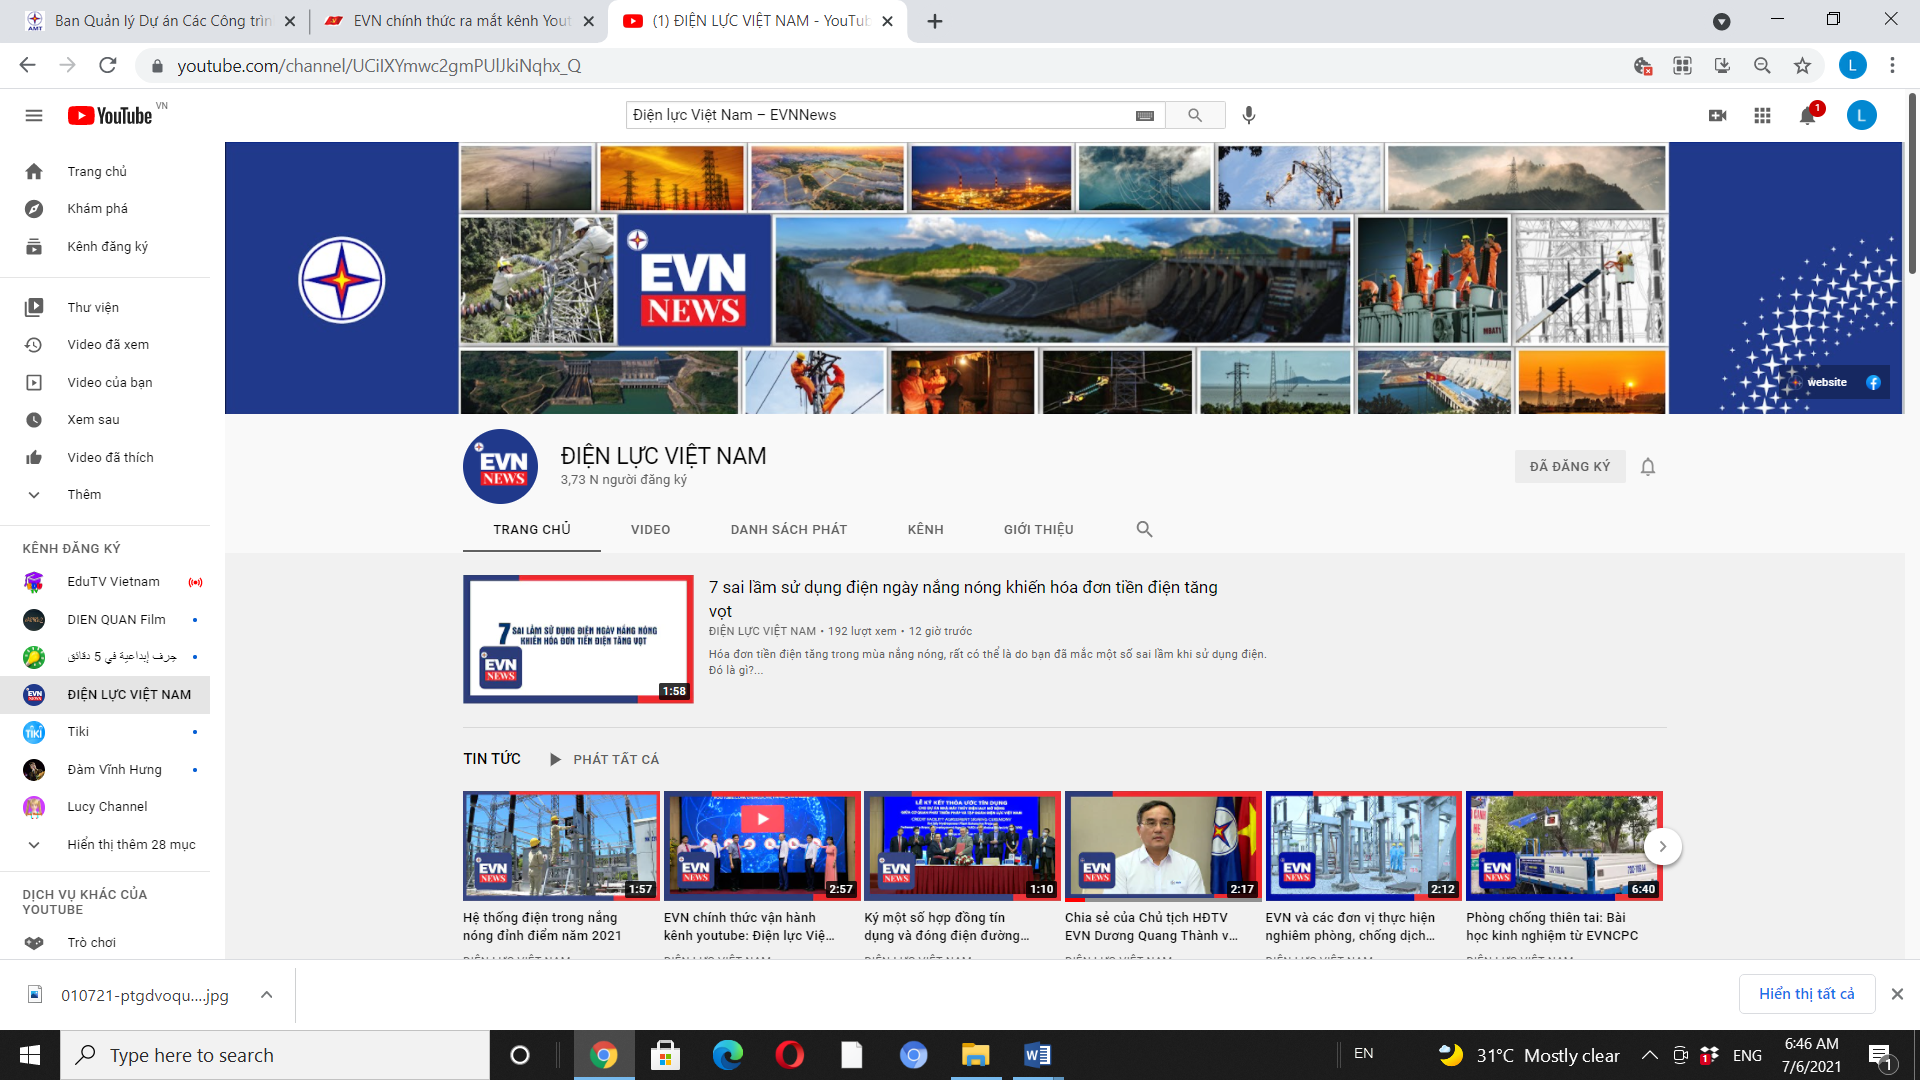The width and height of the screenshot is (1920, 1080).
Task: Switch to GIỚI THIỆU tab
Action: point(1039,529)
